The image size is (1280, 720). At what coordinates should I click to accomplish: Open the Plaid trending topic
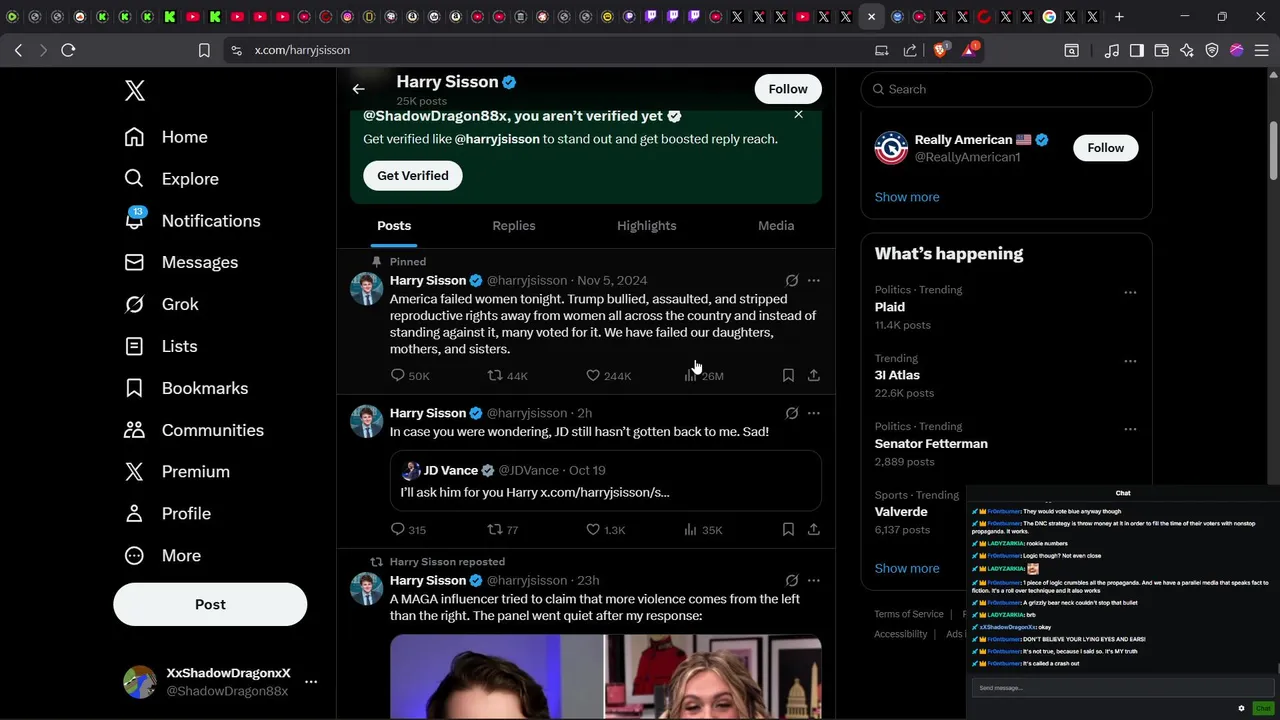pyautogui.click(x=890, y=307)
